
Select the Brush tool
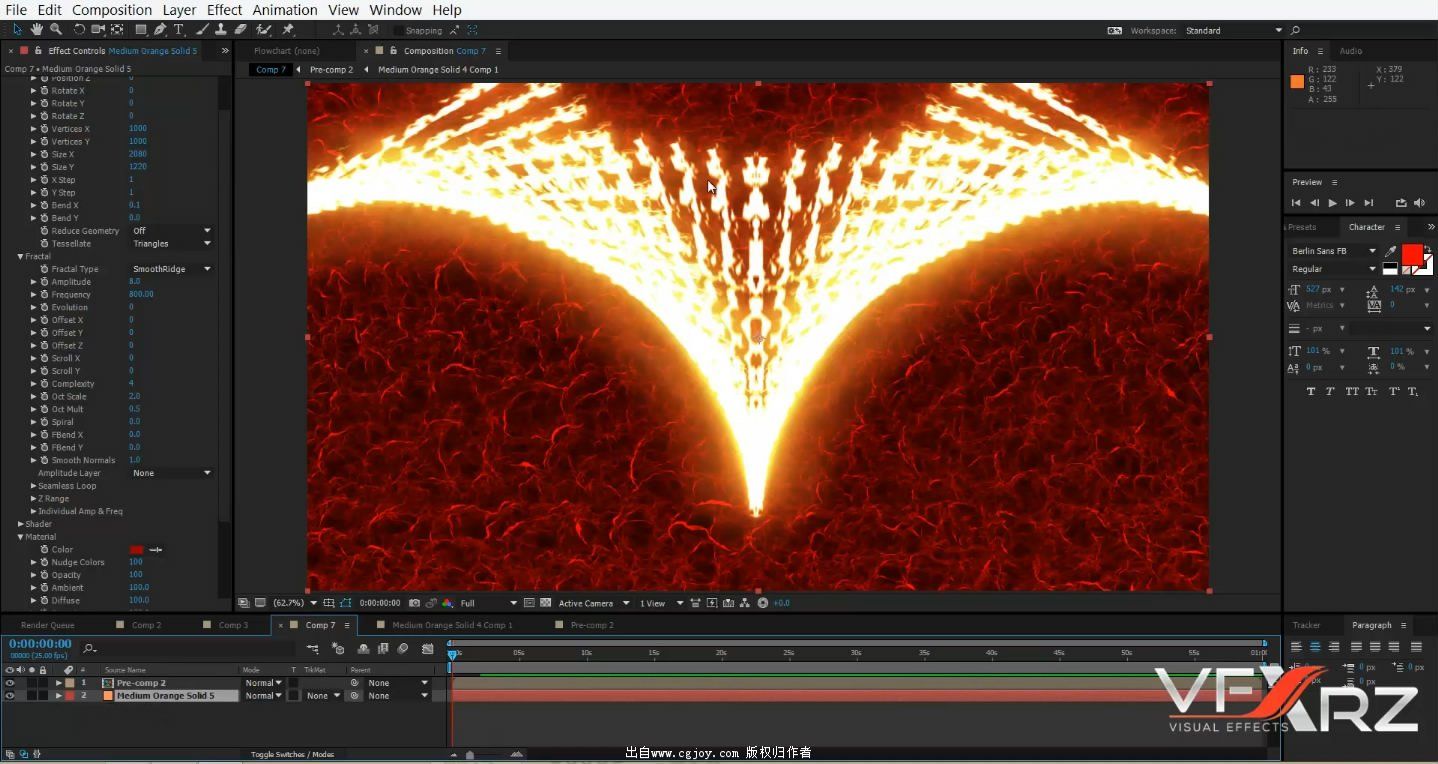[x=203, y=30]
